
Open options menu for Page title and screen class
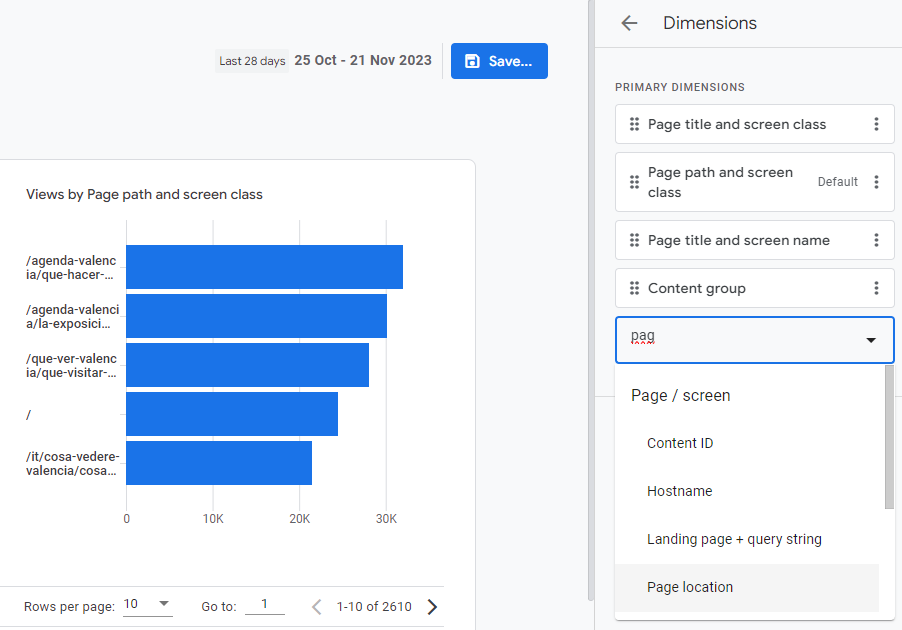[876, 125]
